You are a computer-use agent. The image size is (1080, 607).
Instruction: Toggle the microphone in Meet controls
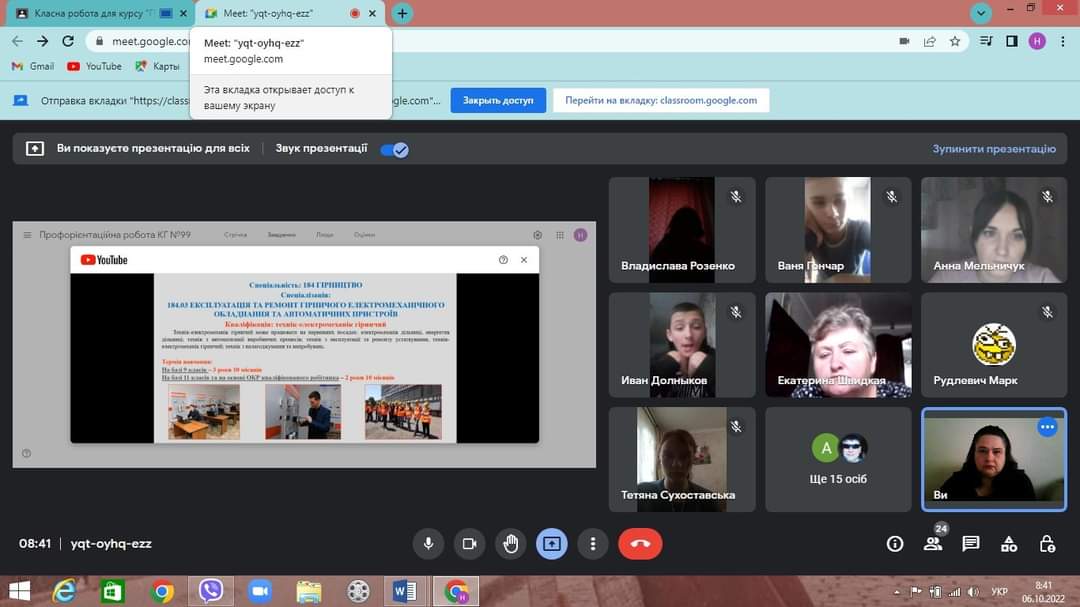click(x=428, y=543)
